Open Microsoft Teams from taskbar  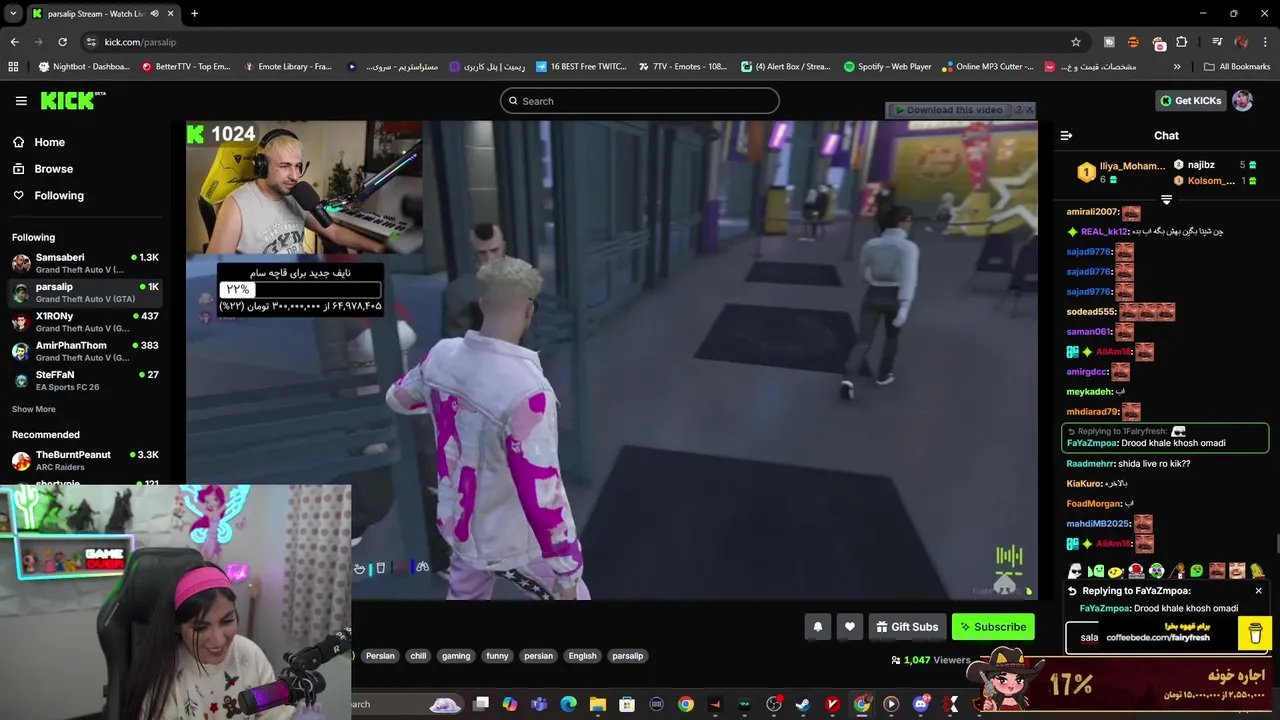tap(539, 704)
